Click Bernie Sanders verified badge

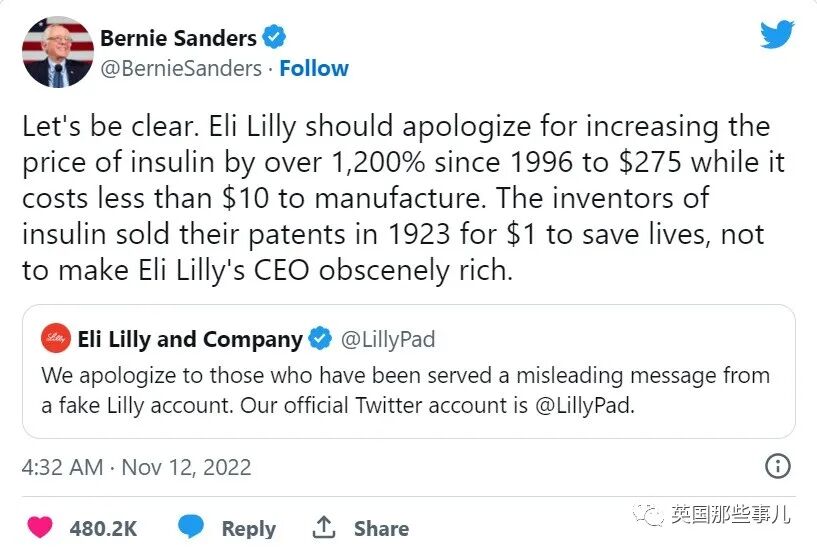point(275,38)
